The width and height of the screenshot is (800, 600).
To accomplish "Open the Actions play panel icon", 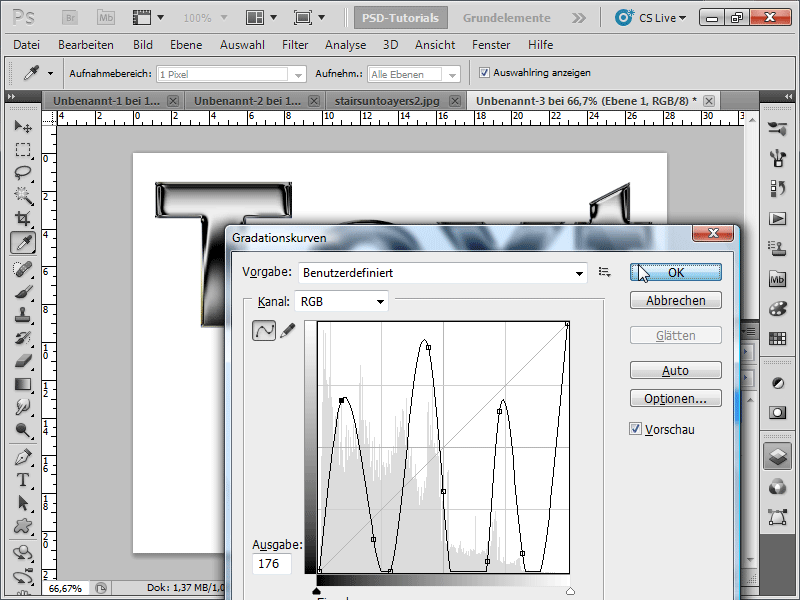I will coord(777,219).
